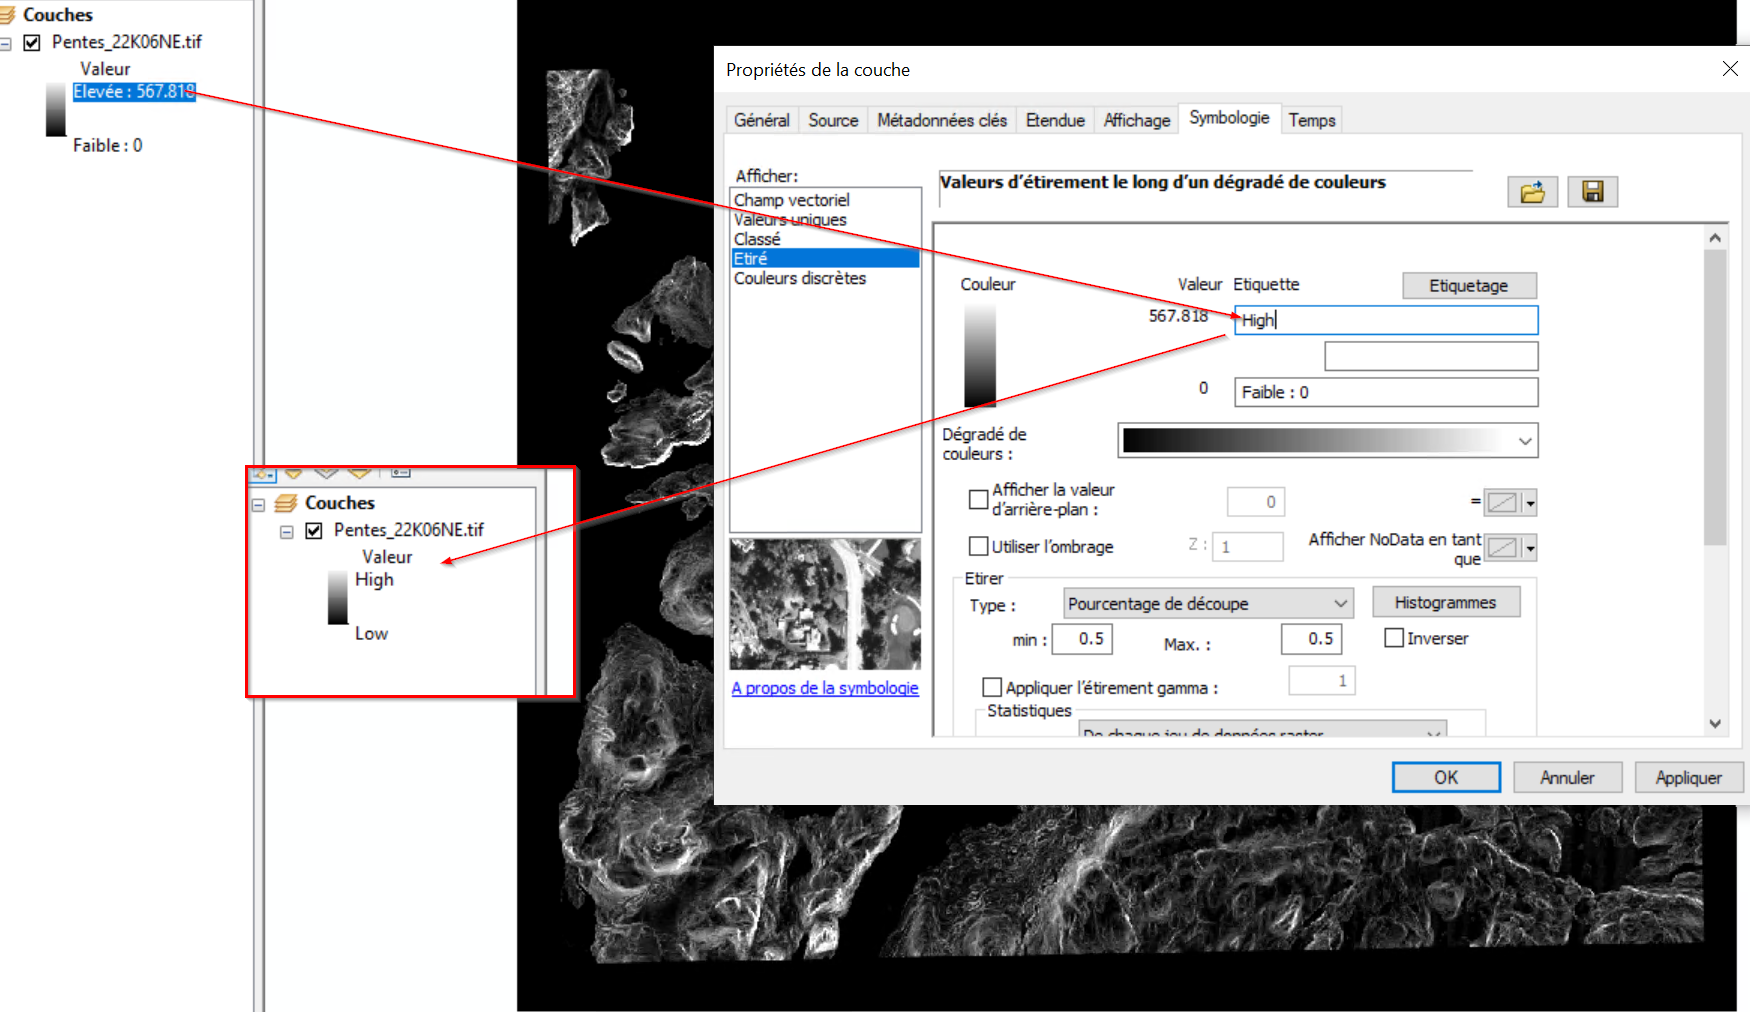
Task: Click the Histogrammes button
Action: point(1446,601)
